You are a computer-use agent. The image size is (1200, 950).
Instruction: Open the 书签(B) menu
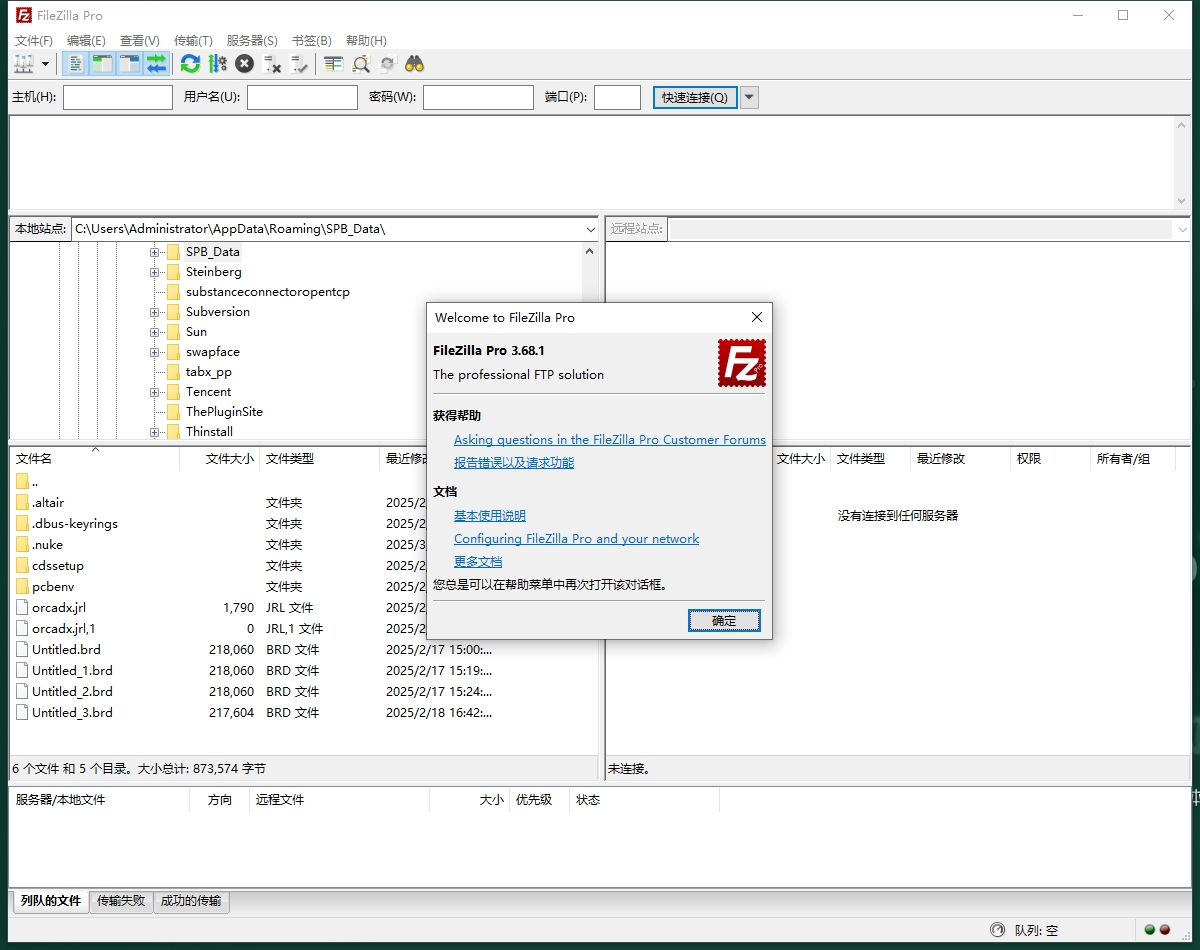(311, 41)
